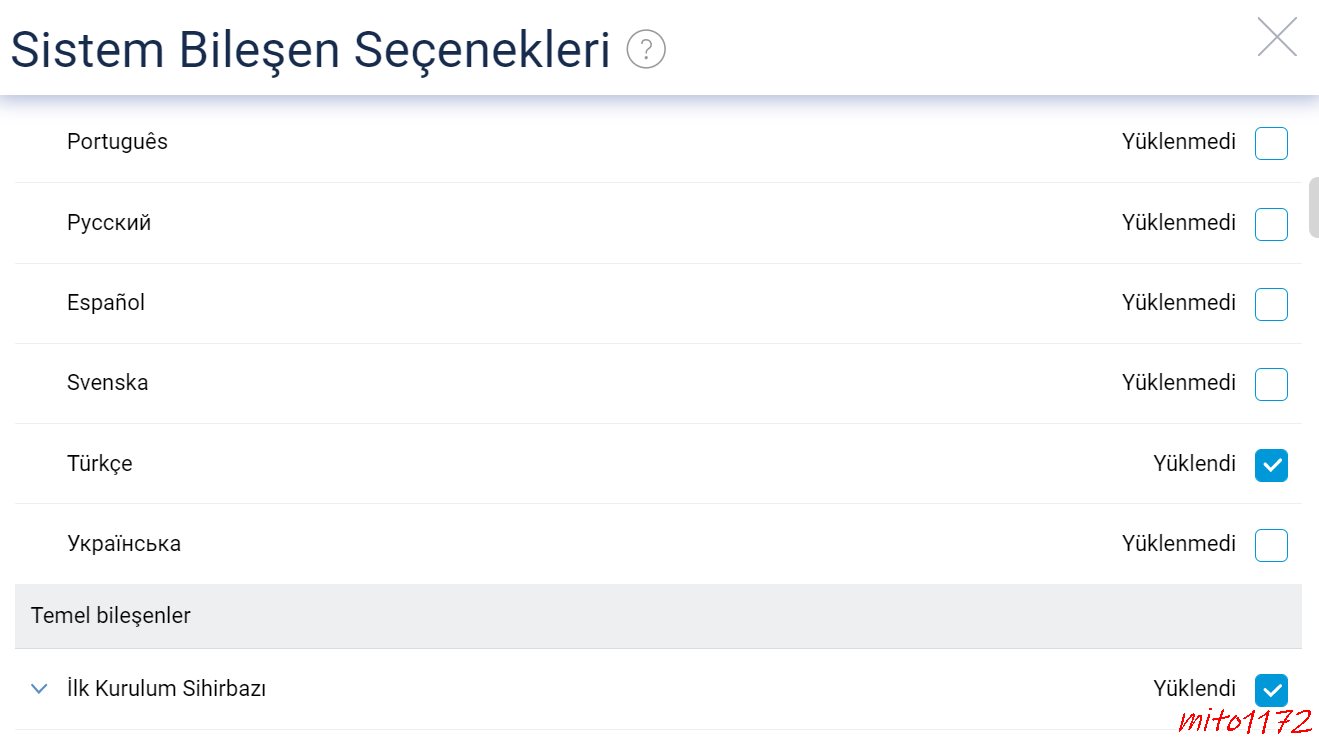Click the İlk Kurulum Sihirbazı label
This screenshot has height=746, width=1319.
(166, 688)
